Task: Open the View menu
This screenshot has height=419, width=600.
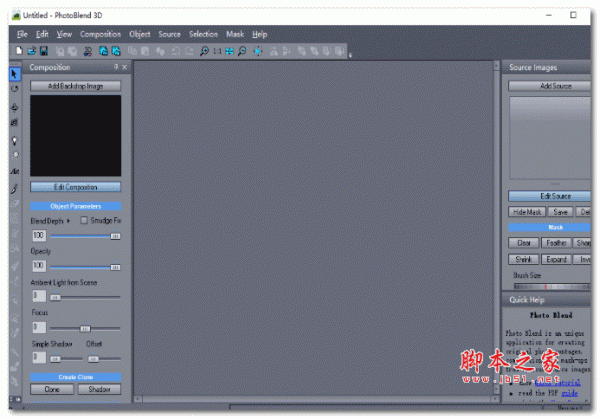Action: (64, 34)
